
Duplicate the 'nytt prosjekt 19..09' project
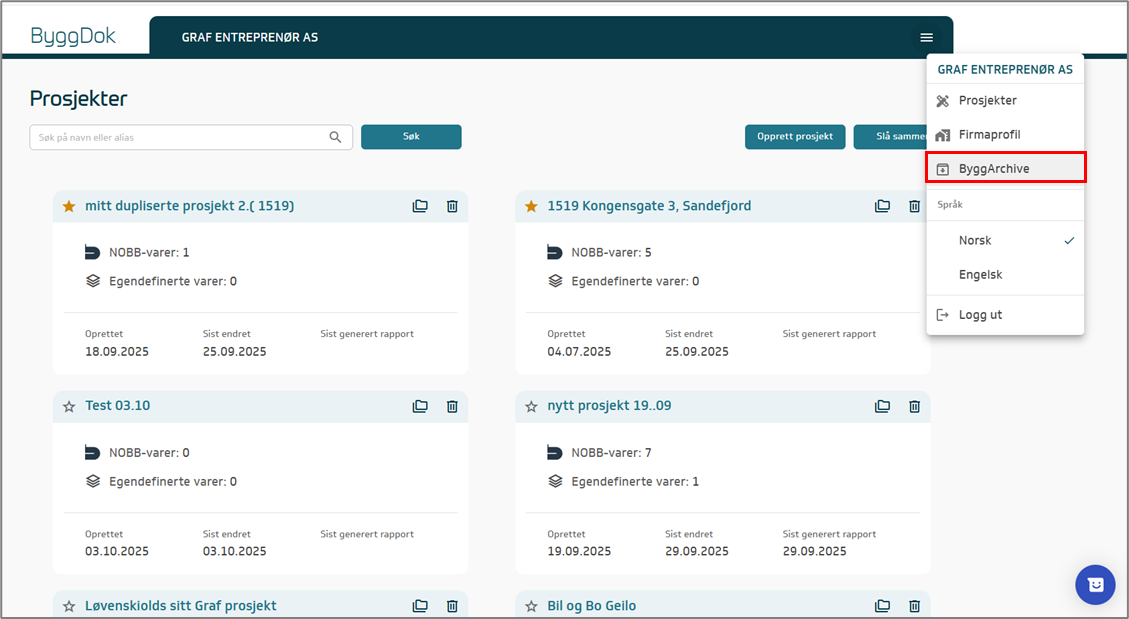coord(882,406)
